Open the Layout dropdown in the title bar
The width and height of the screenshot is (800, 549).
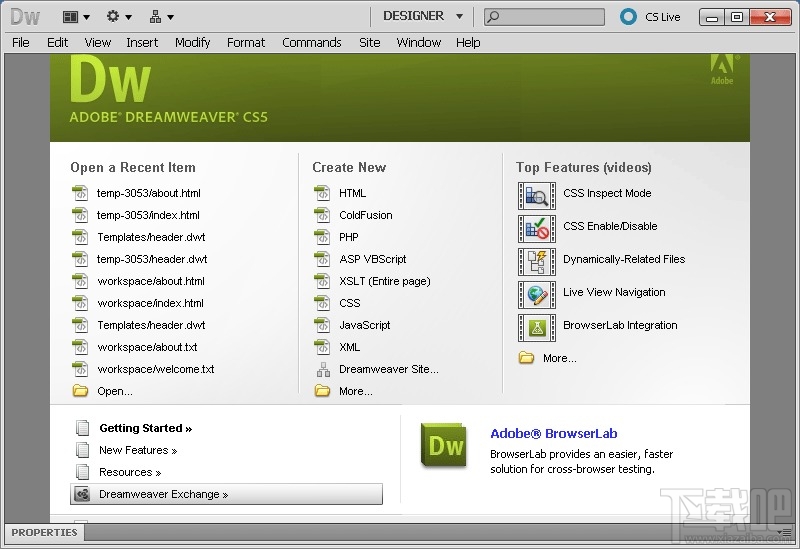pos(76,17)
